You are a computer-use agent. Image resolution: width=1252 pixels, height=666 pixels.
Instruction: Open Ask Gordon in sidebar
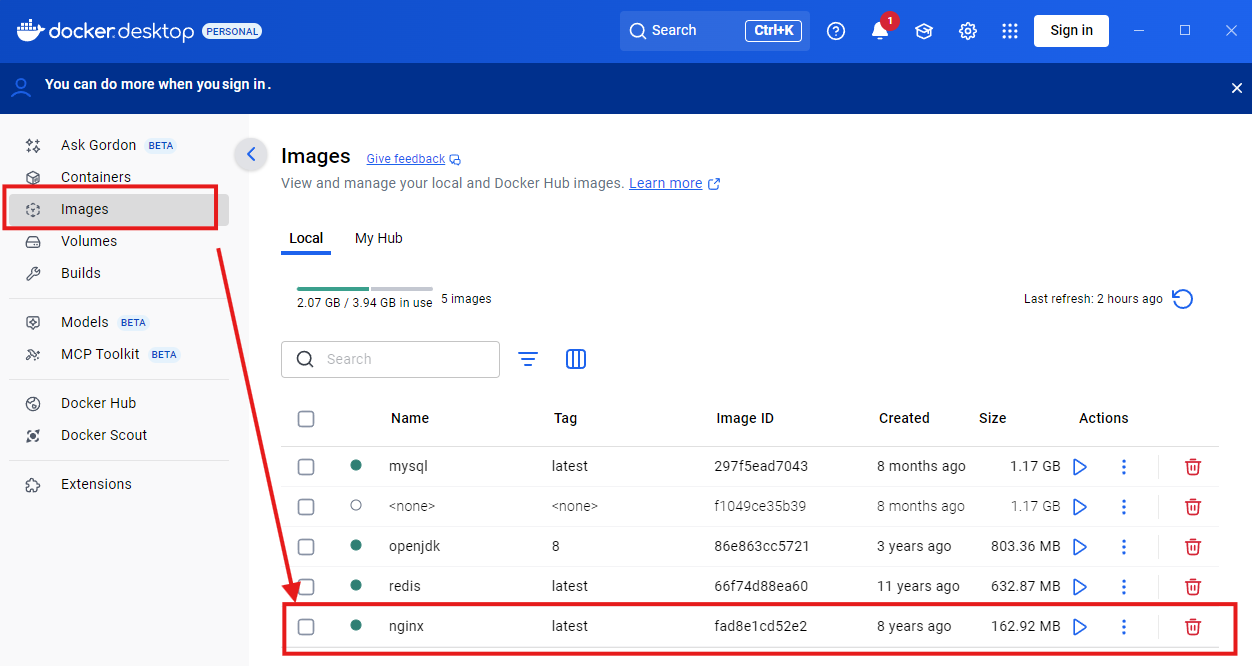[118, 146]
